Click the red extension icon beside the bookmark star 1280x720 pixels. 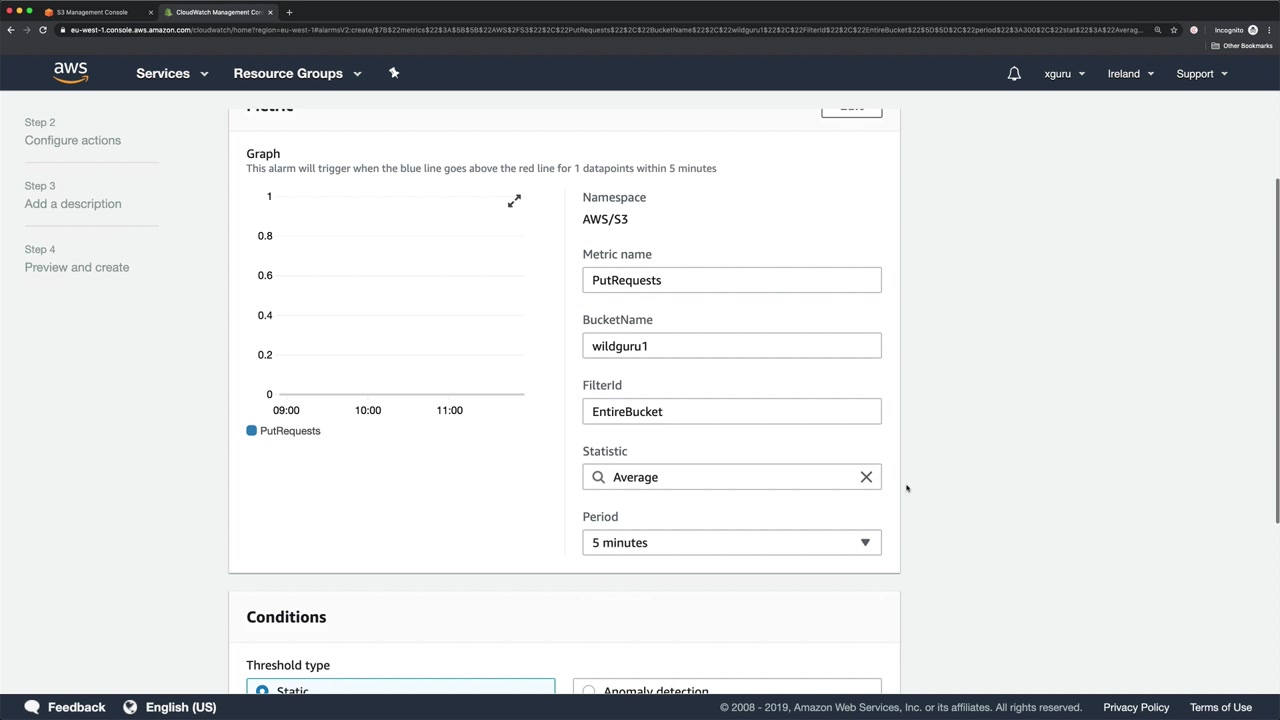coord(1194,30)
